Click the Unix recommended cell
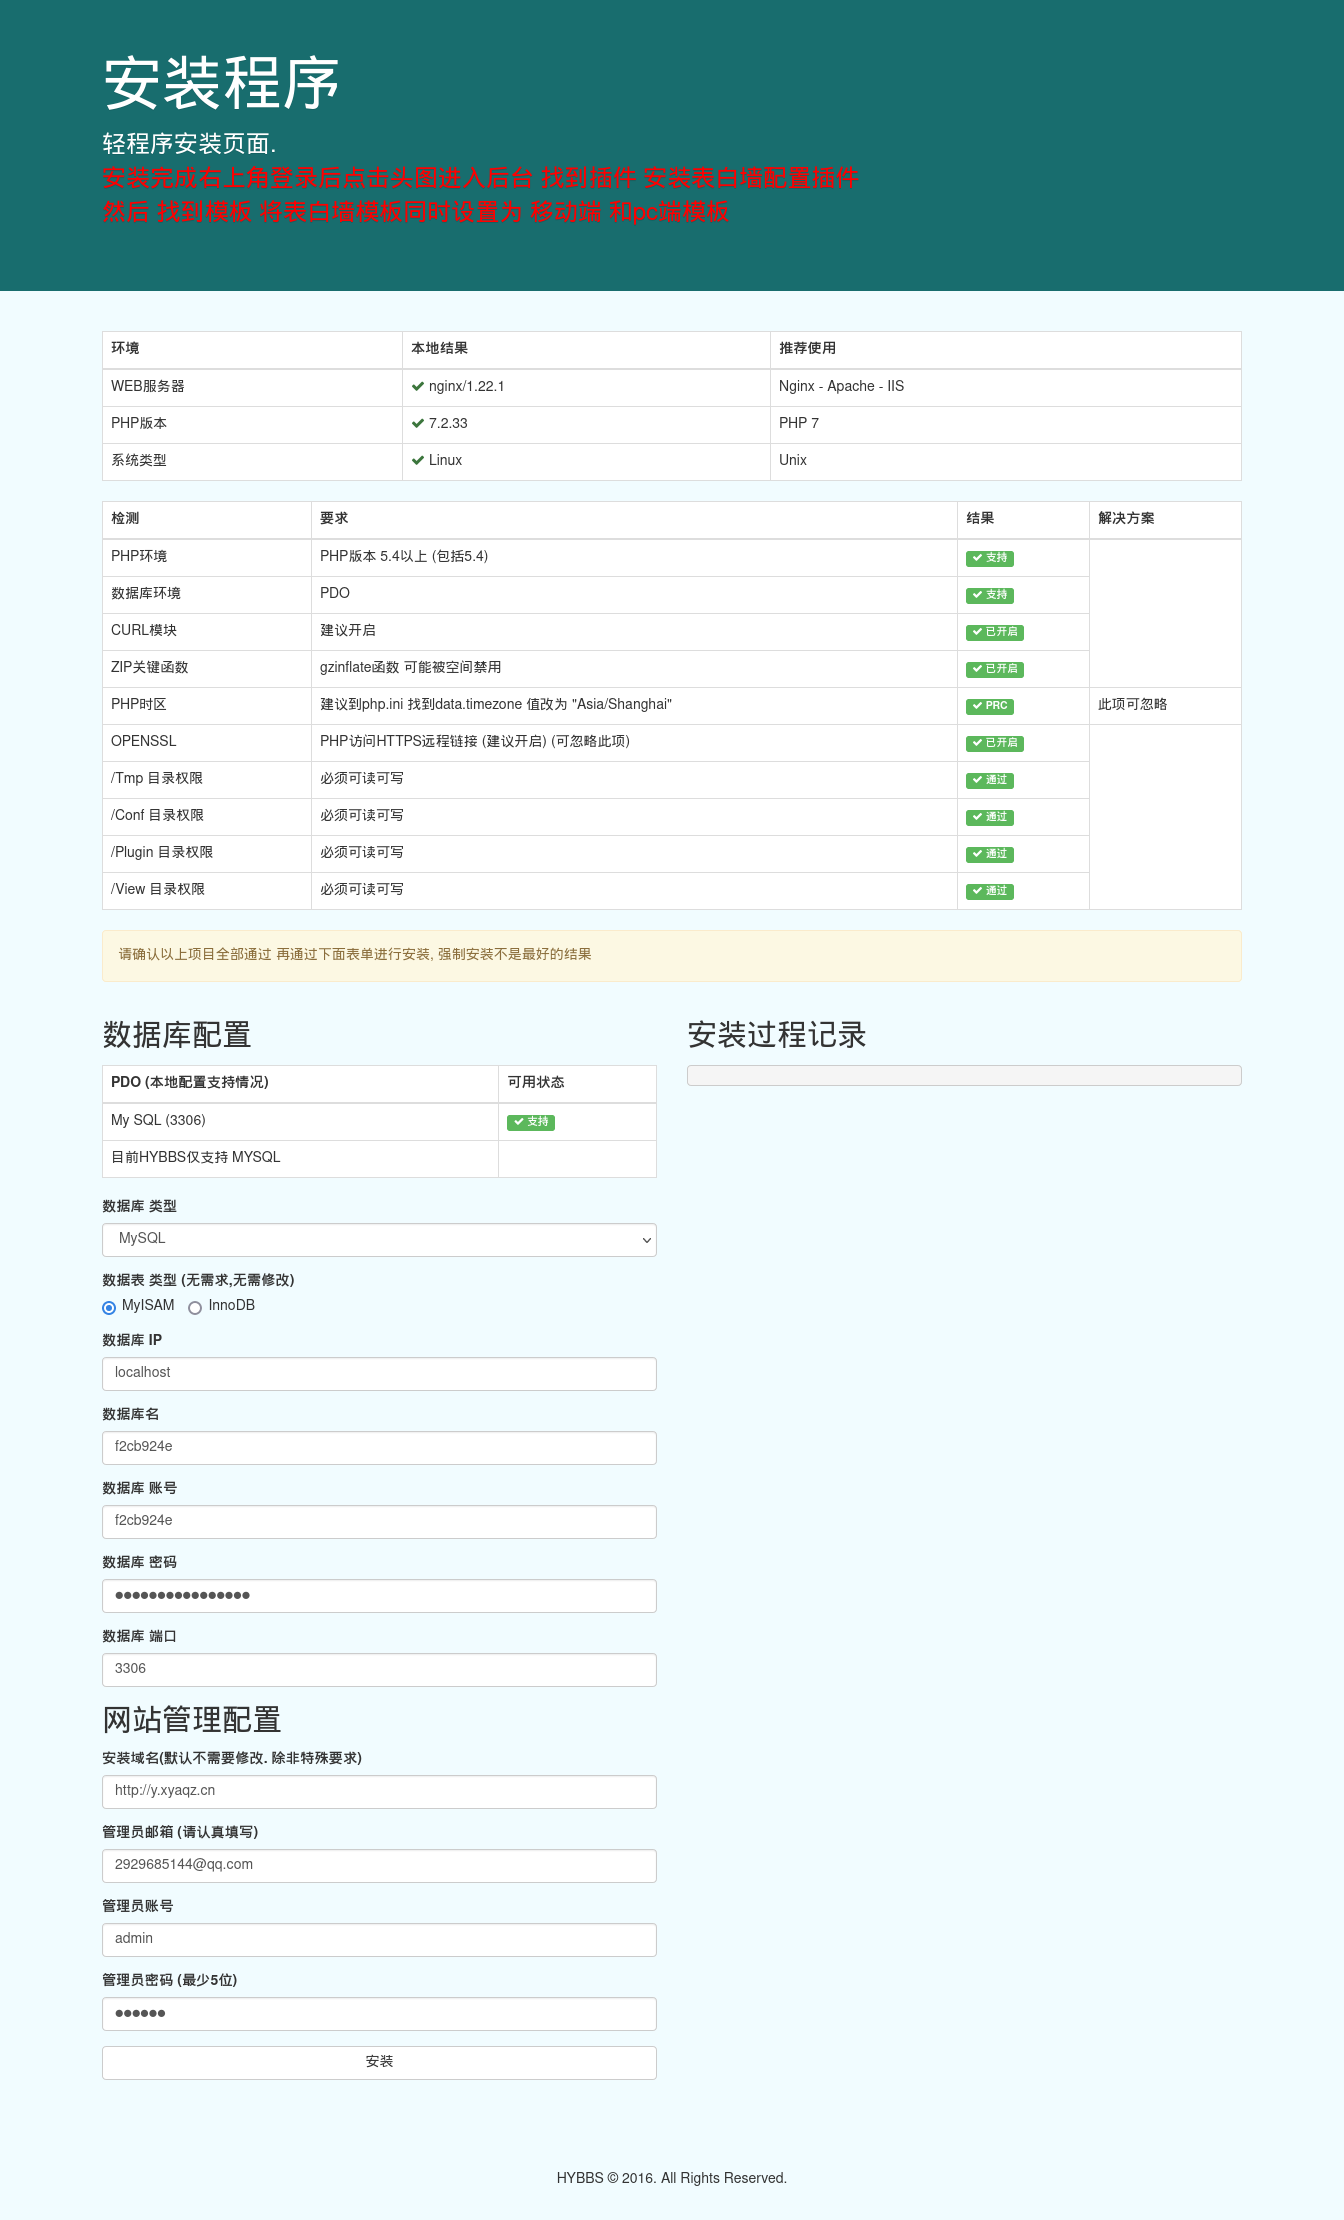 (1005, 461)
